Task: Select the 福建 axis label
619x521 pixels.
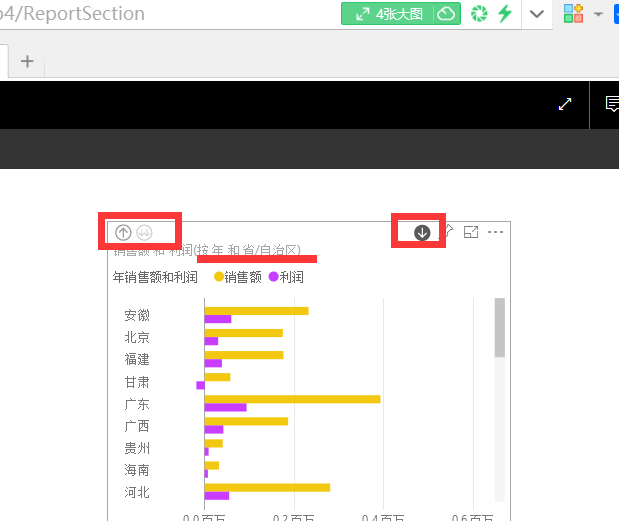Action: (137, 359)
